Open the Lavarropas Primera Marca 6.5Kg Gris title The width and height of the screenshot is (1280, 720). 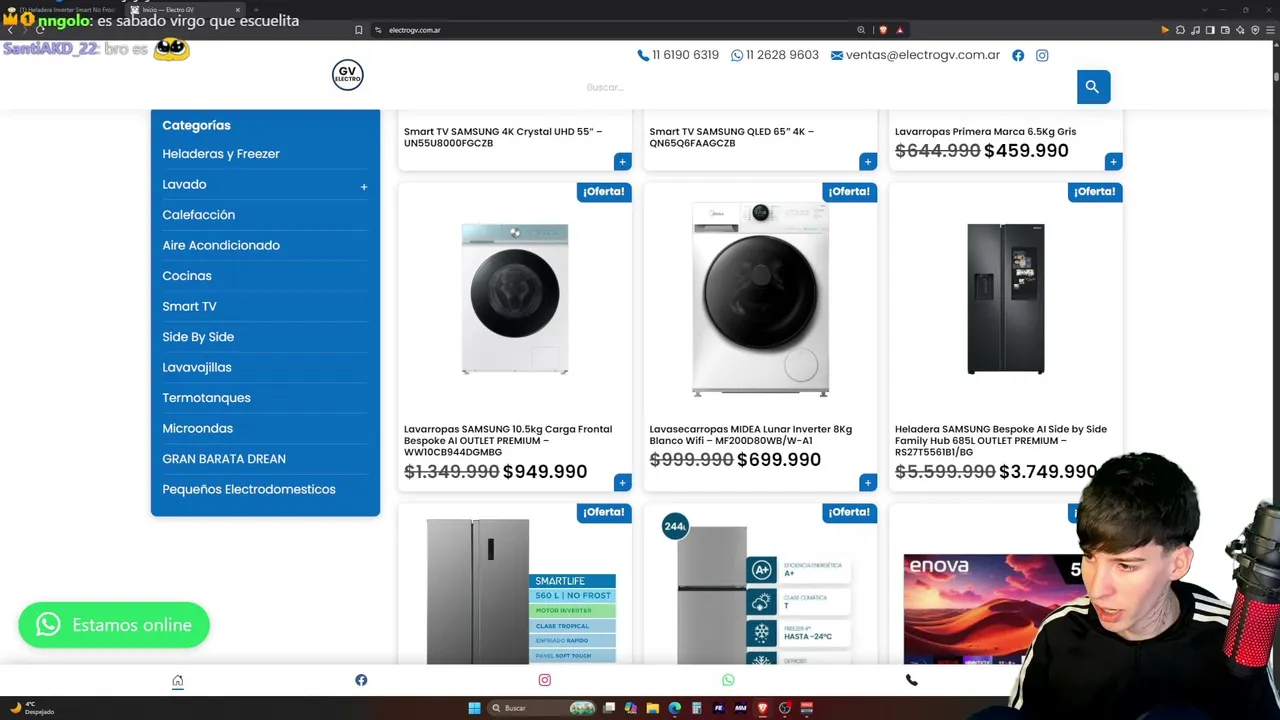[986, 132]
